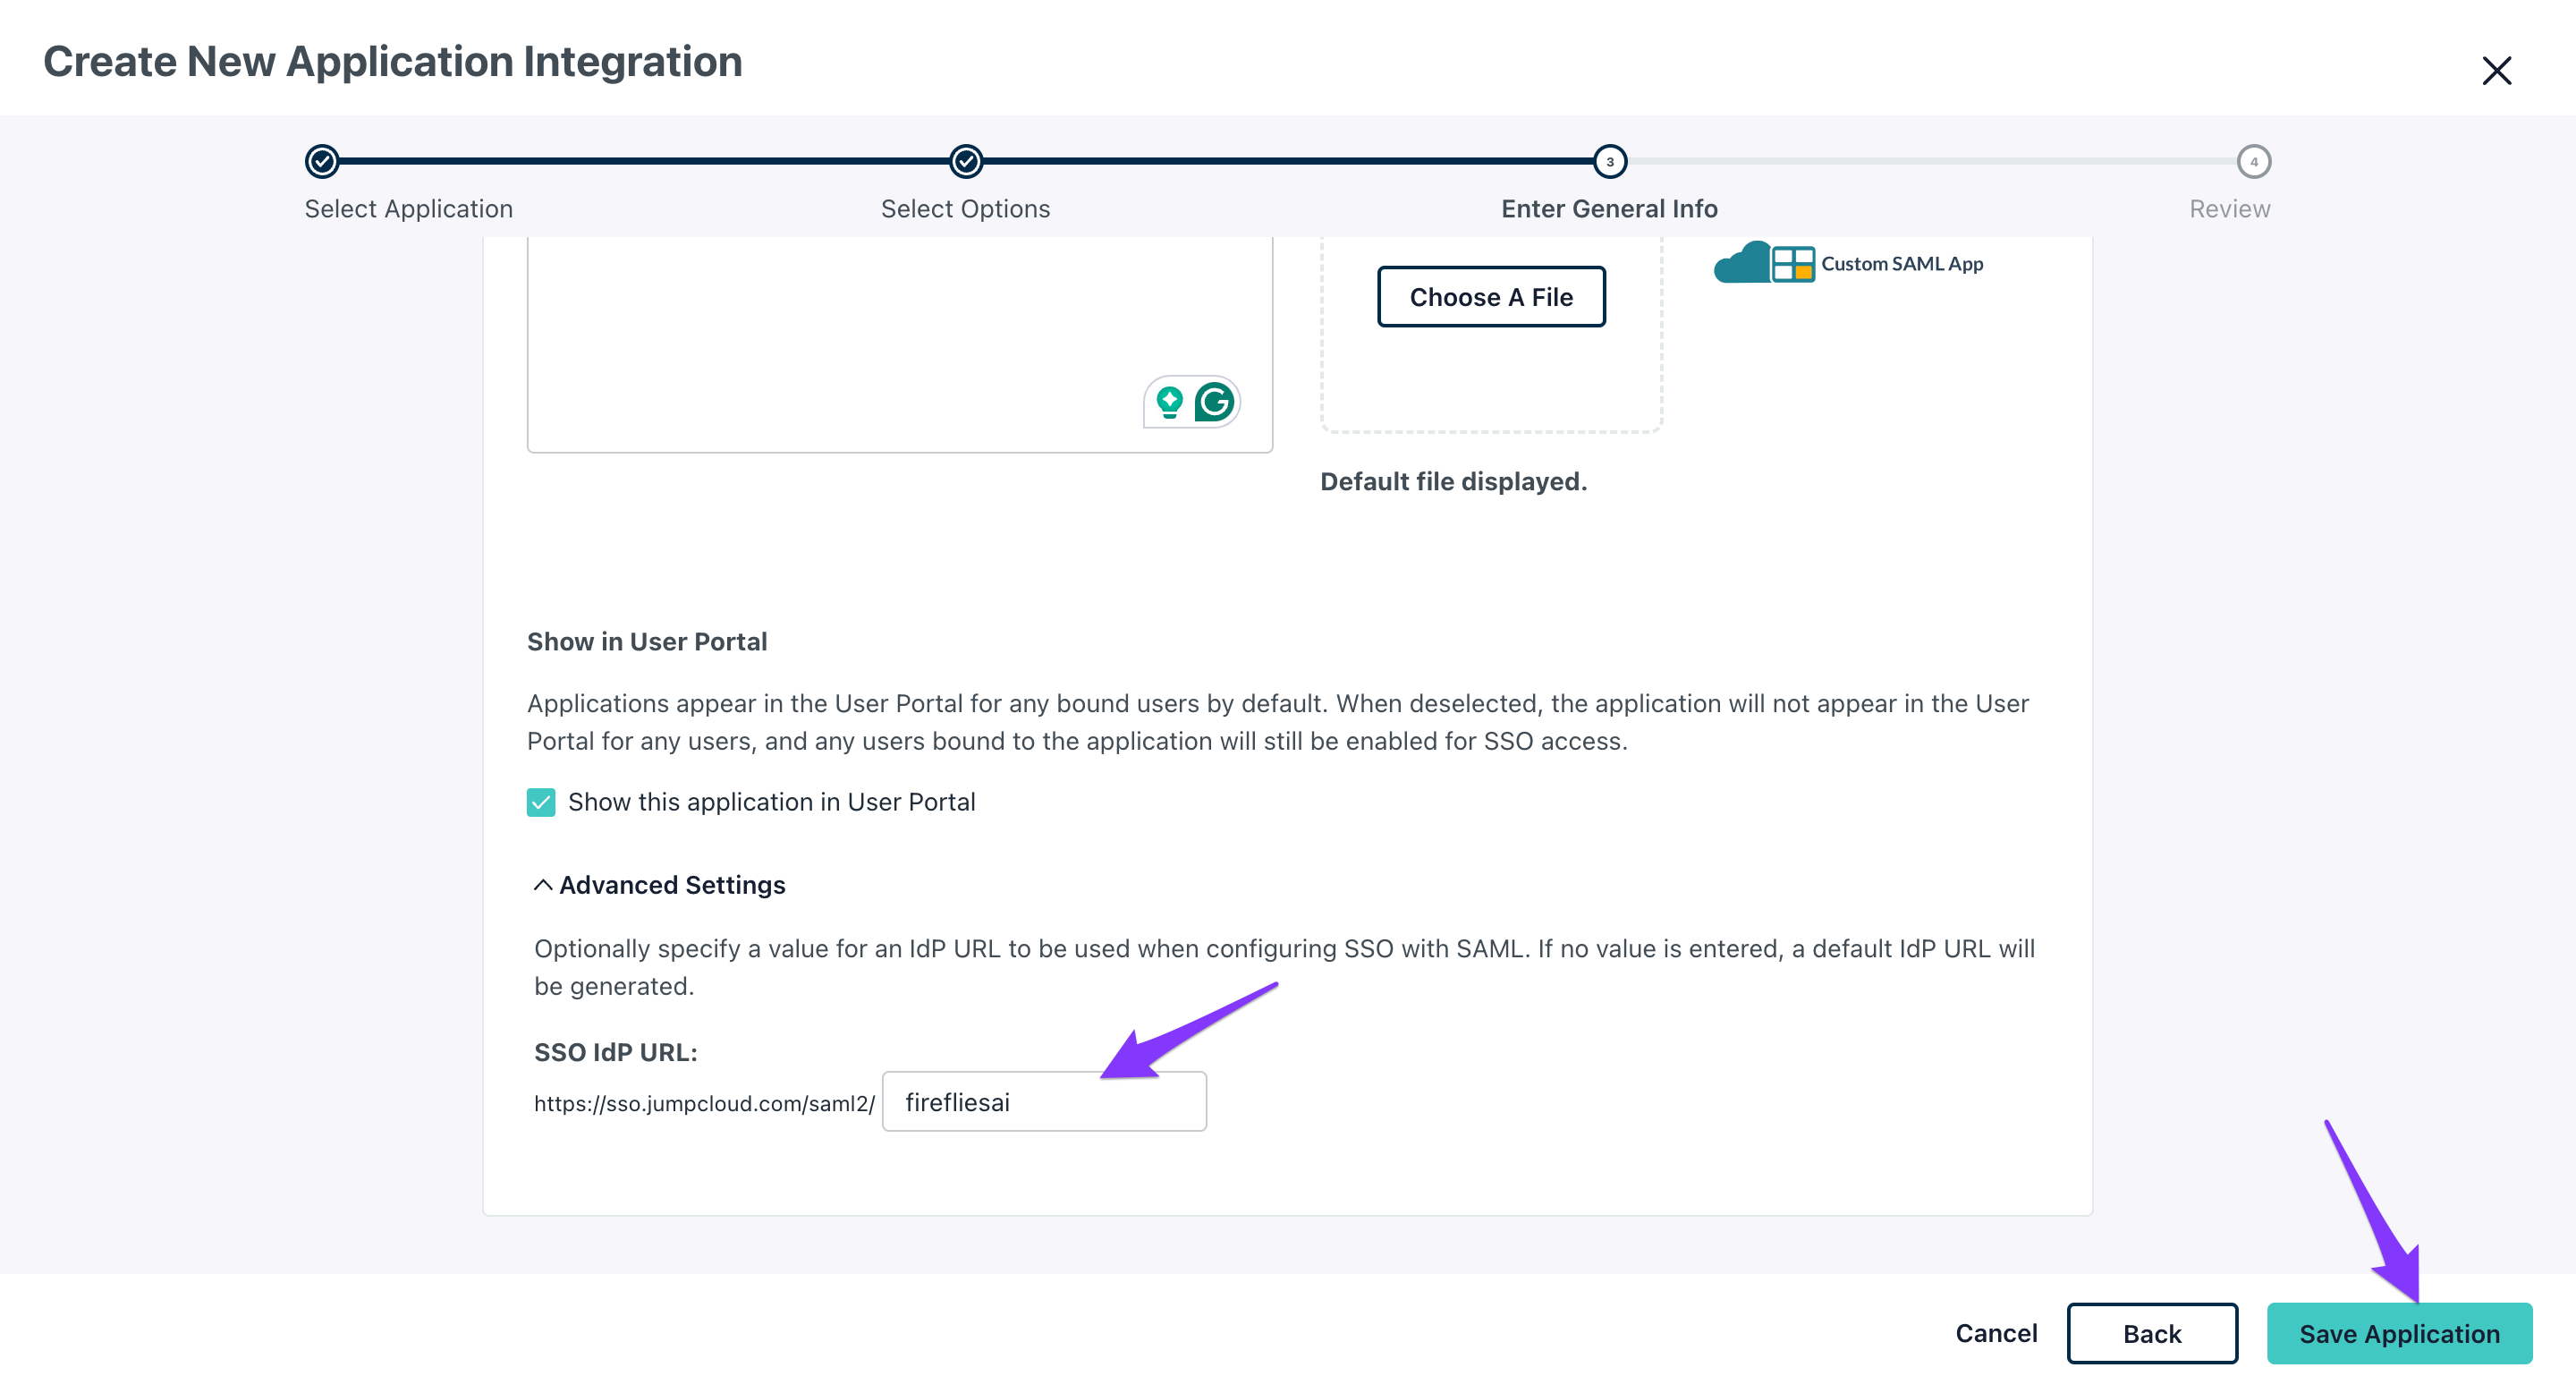Click the Select Application step label
Screen dimensions: 2576x1393
[x=408, y=209]
